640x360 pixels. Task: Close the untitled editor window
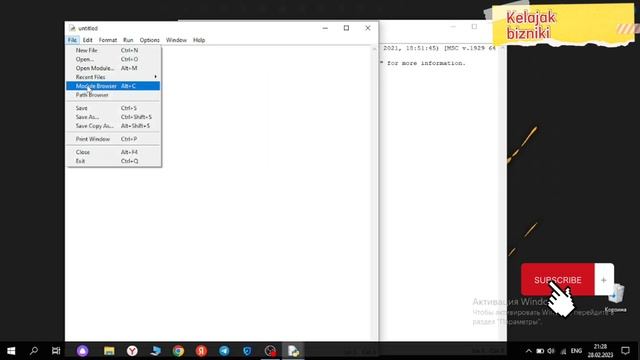pyautogui.click(x=368, y=28)
